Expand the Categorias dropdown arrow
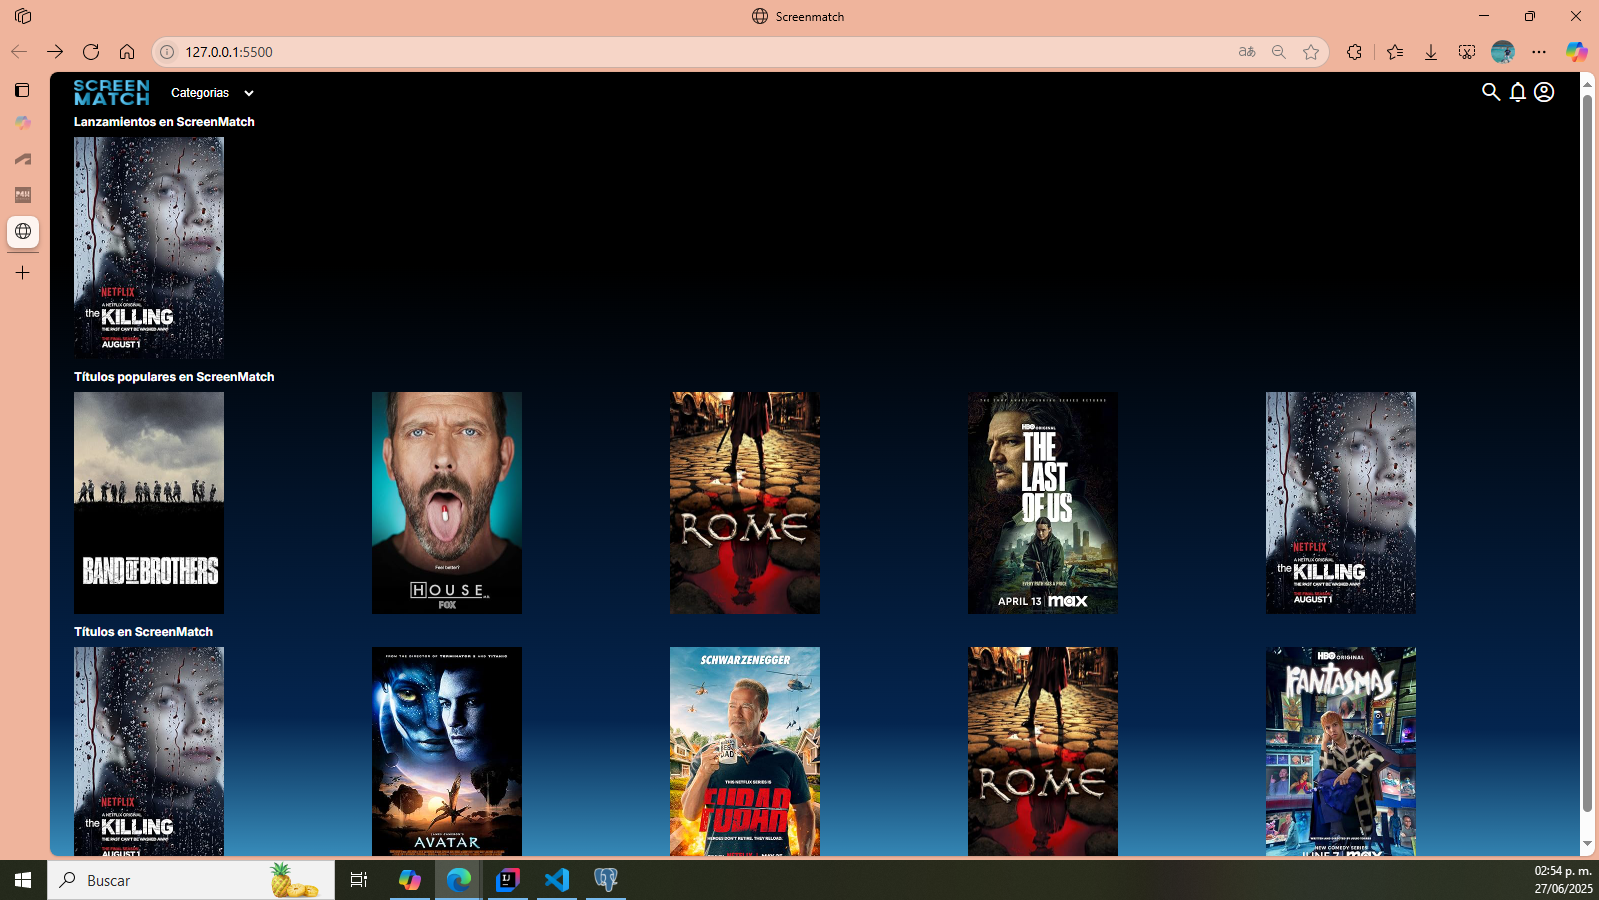The width and height of the screenshot is (1599, 900). pos(249,93)
